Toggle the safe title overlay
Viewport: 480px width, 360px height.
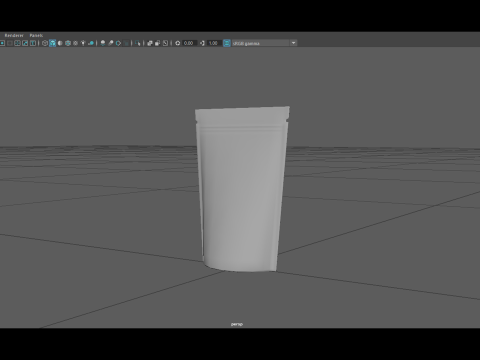33,43
